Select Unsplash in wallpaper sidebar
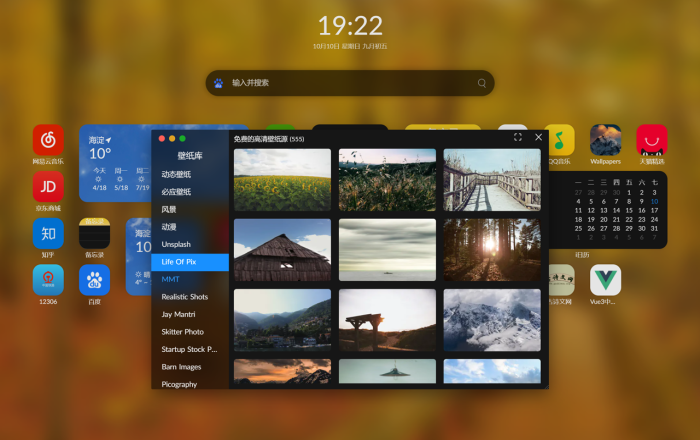The width and height of the screenshot is (700, 440). pos(176,244)
